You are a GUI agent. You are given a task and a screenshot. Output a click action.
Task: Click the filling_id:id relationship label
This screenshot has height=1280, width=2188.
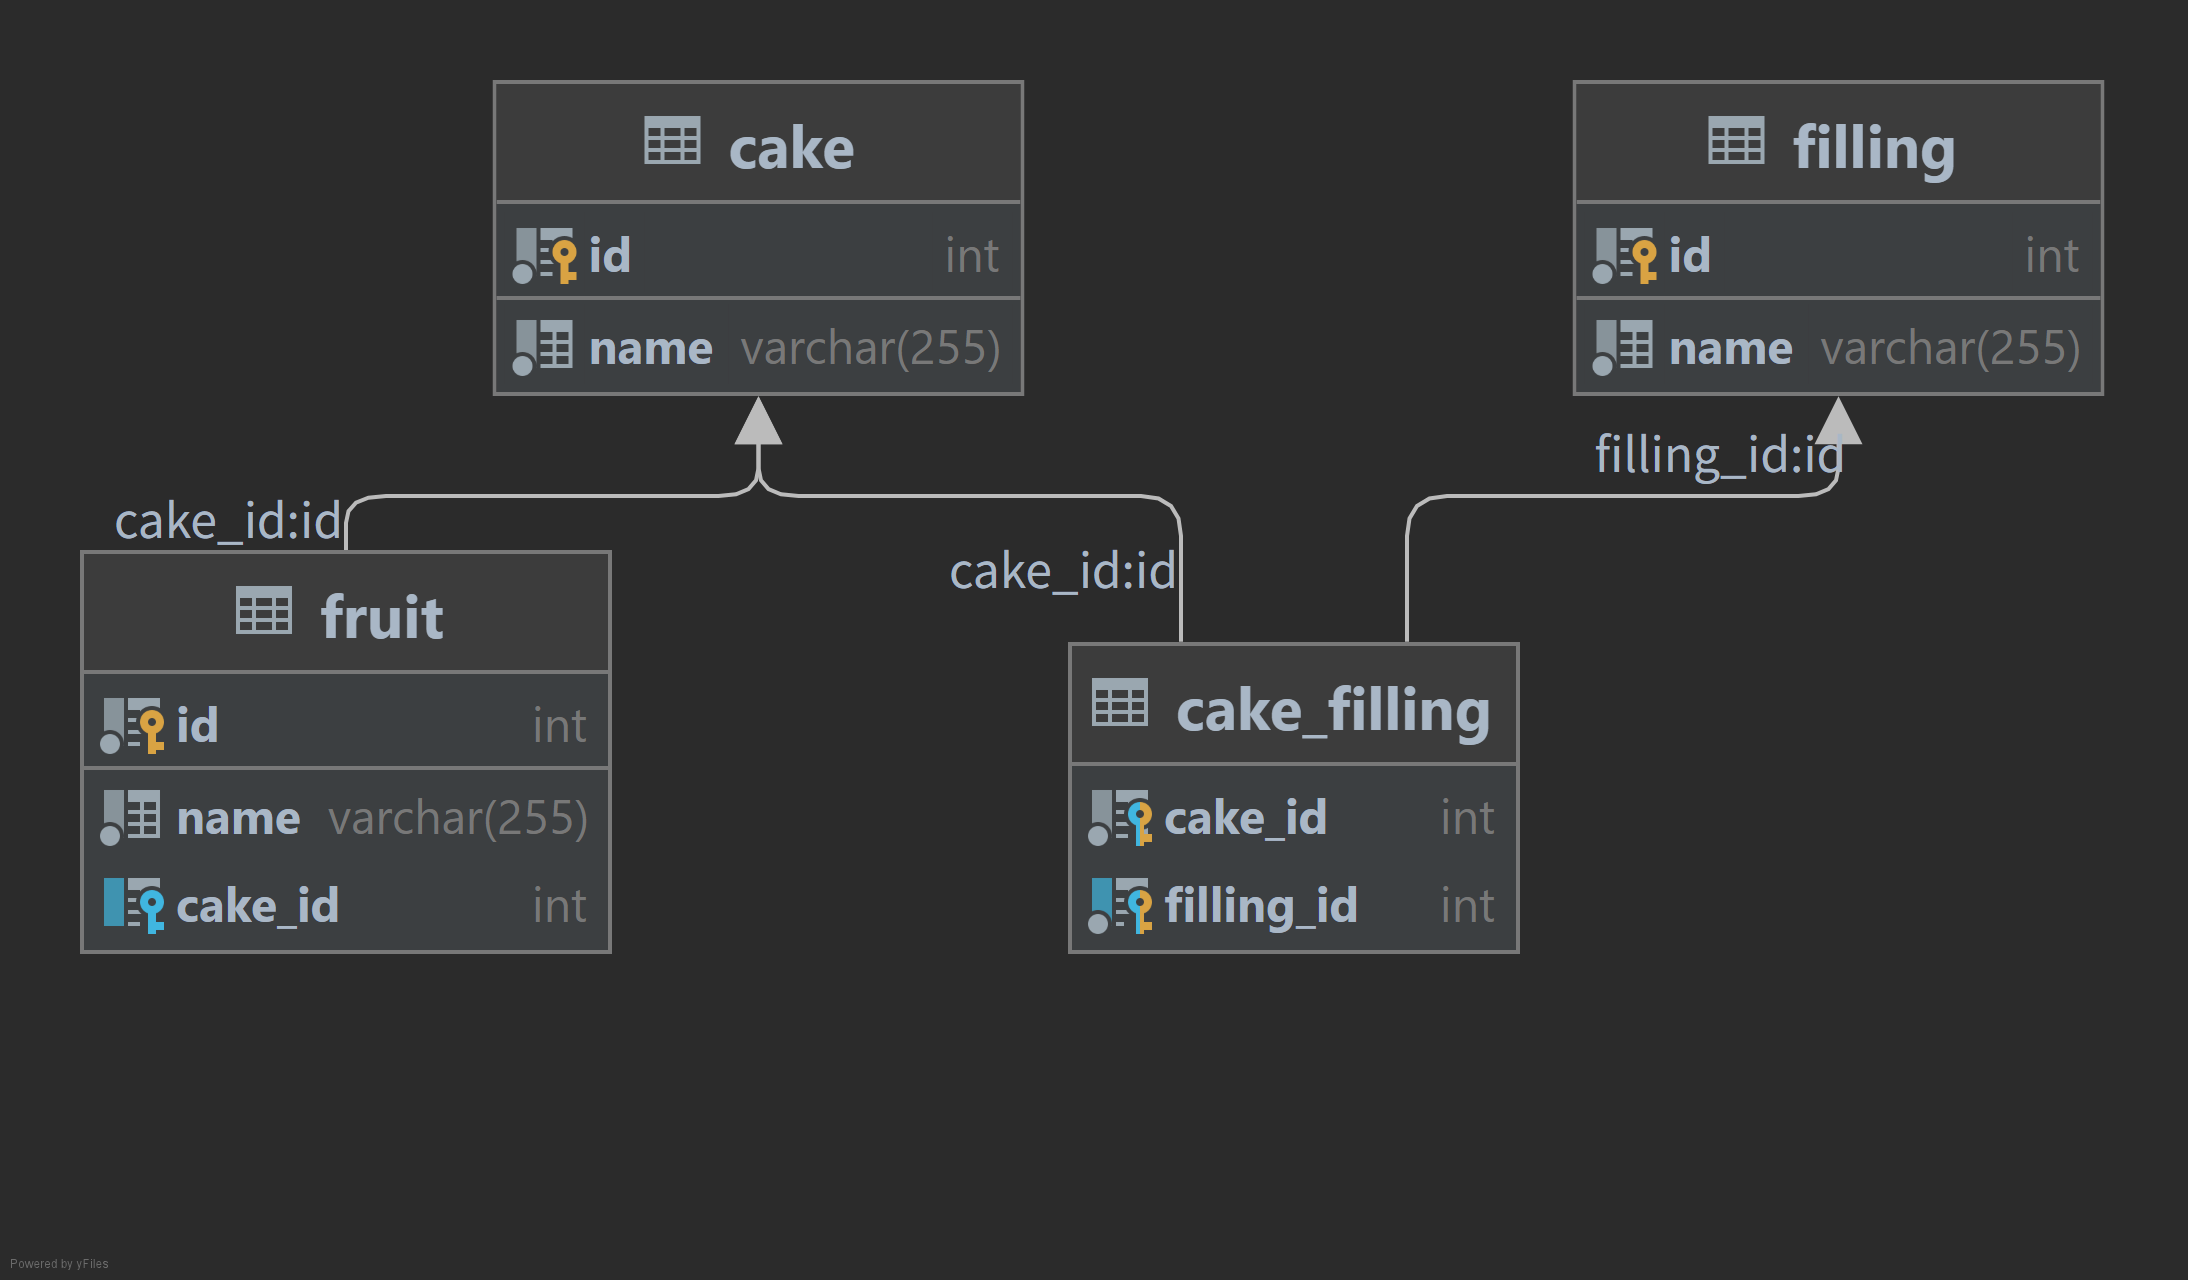[x=1718, y=456]
